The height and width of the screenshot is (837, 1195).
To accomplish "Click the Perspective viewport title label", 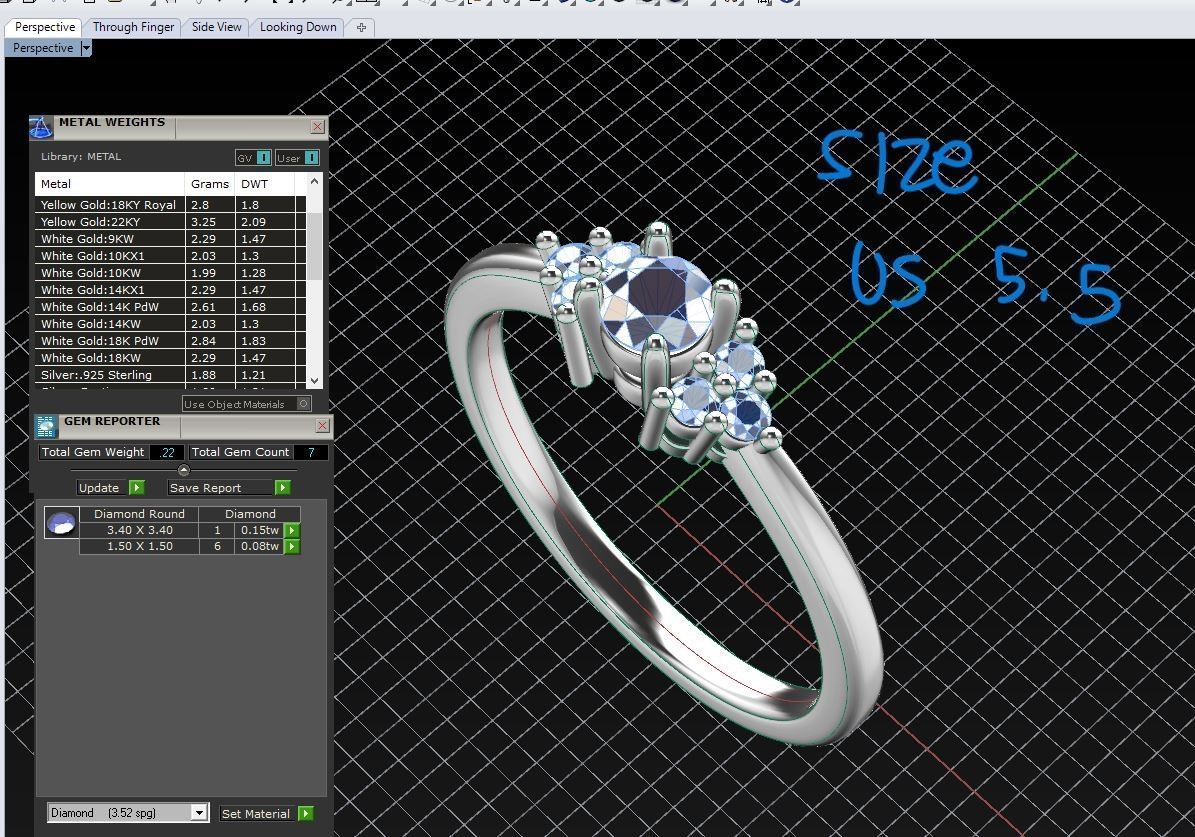I will (x=43, y=48).
